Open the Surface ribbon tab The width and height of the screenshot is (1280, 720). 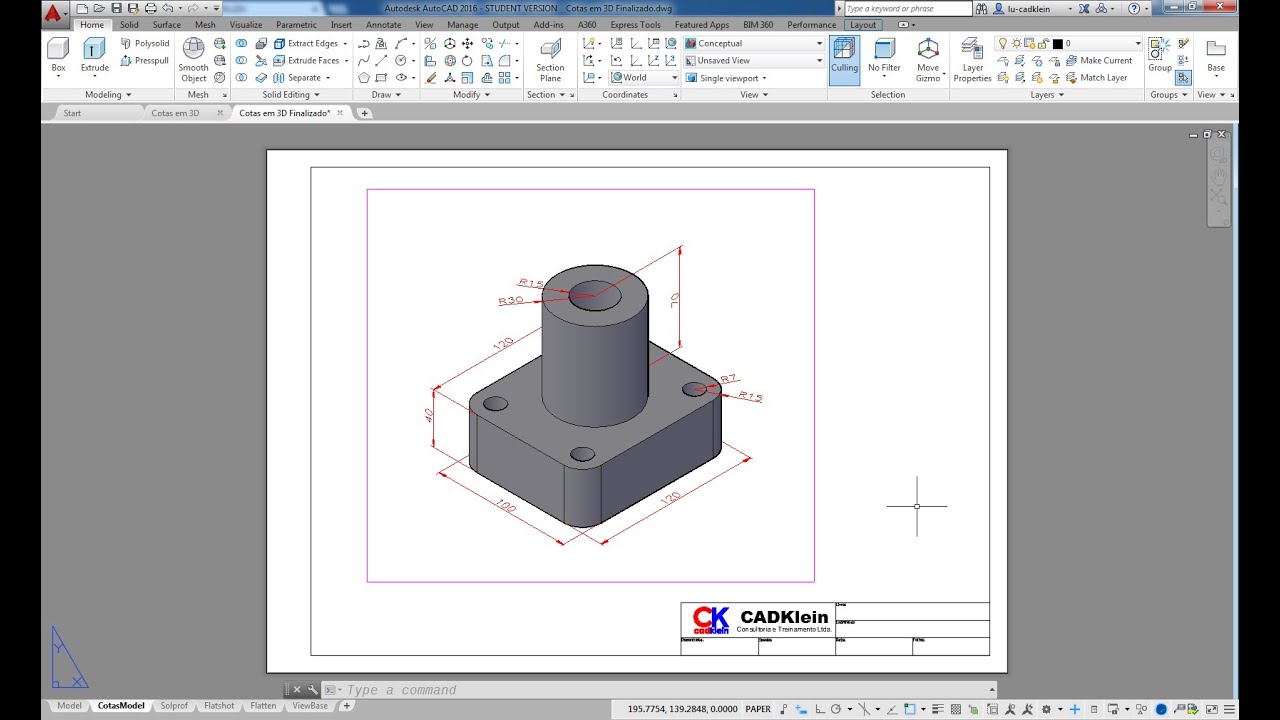(x=167, y=25)
